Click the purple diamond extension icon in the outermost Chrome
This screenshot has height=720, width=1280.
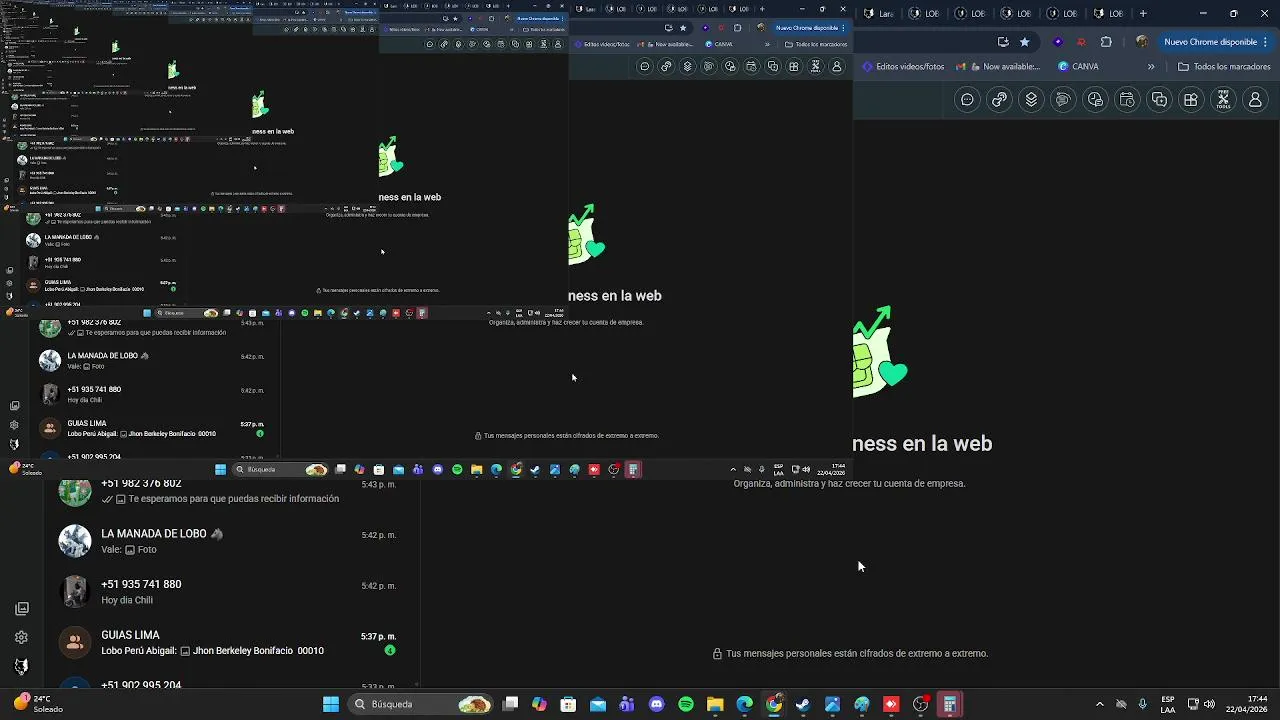point(1058,42)
